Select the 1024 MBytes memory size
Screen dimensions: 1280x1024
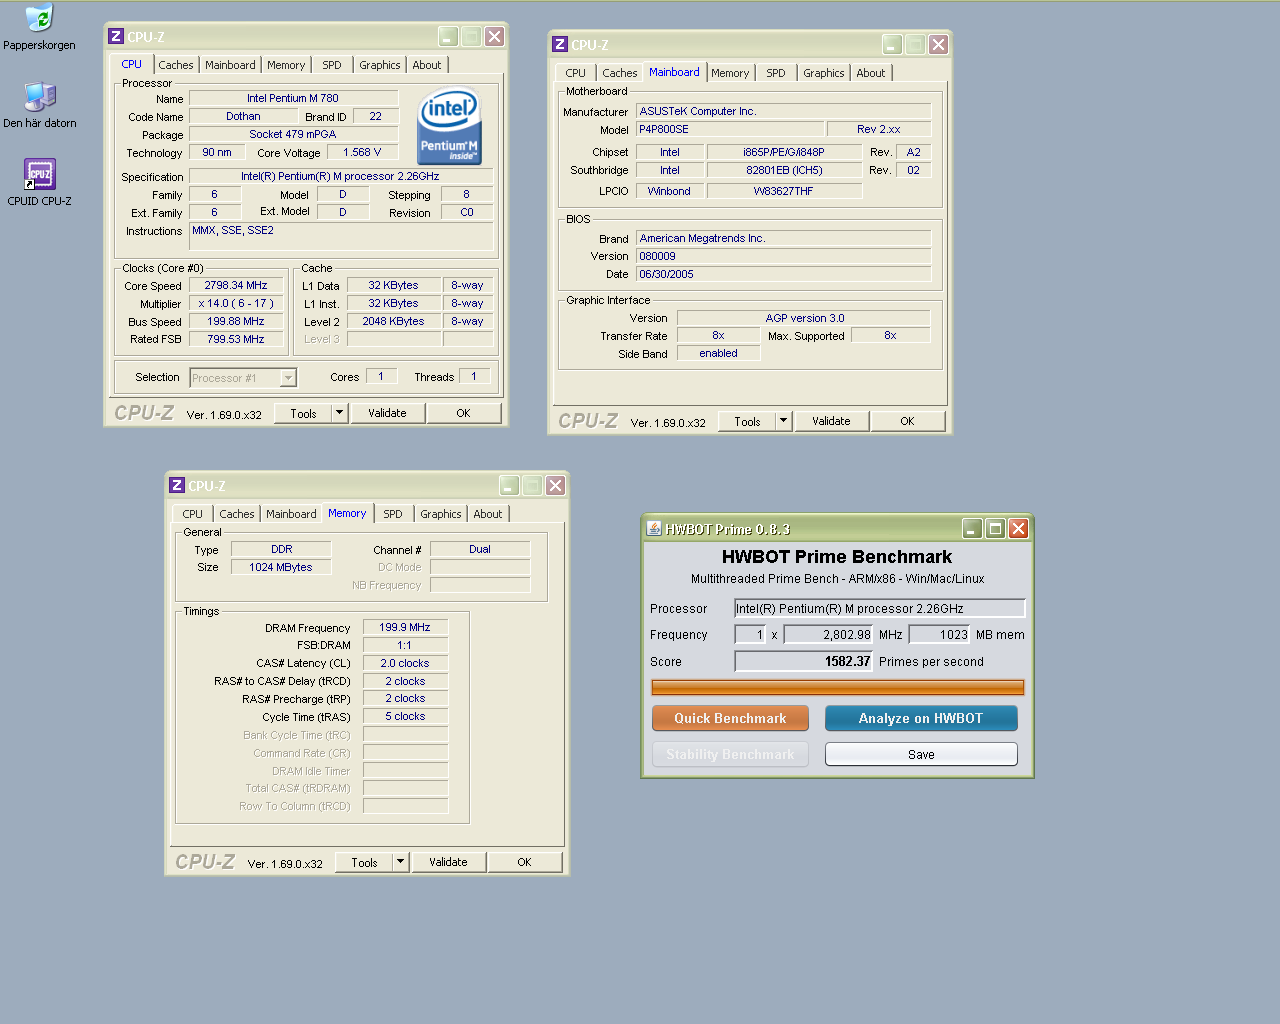[281, 567]
